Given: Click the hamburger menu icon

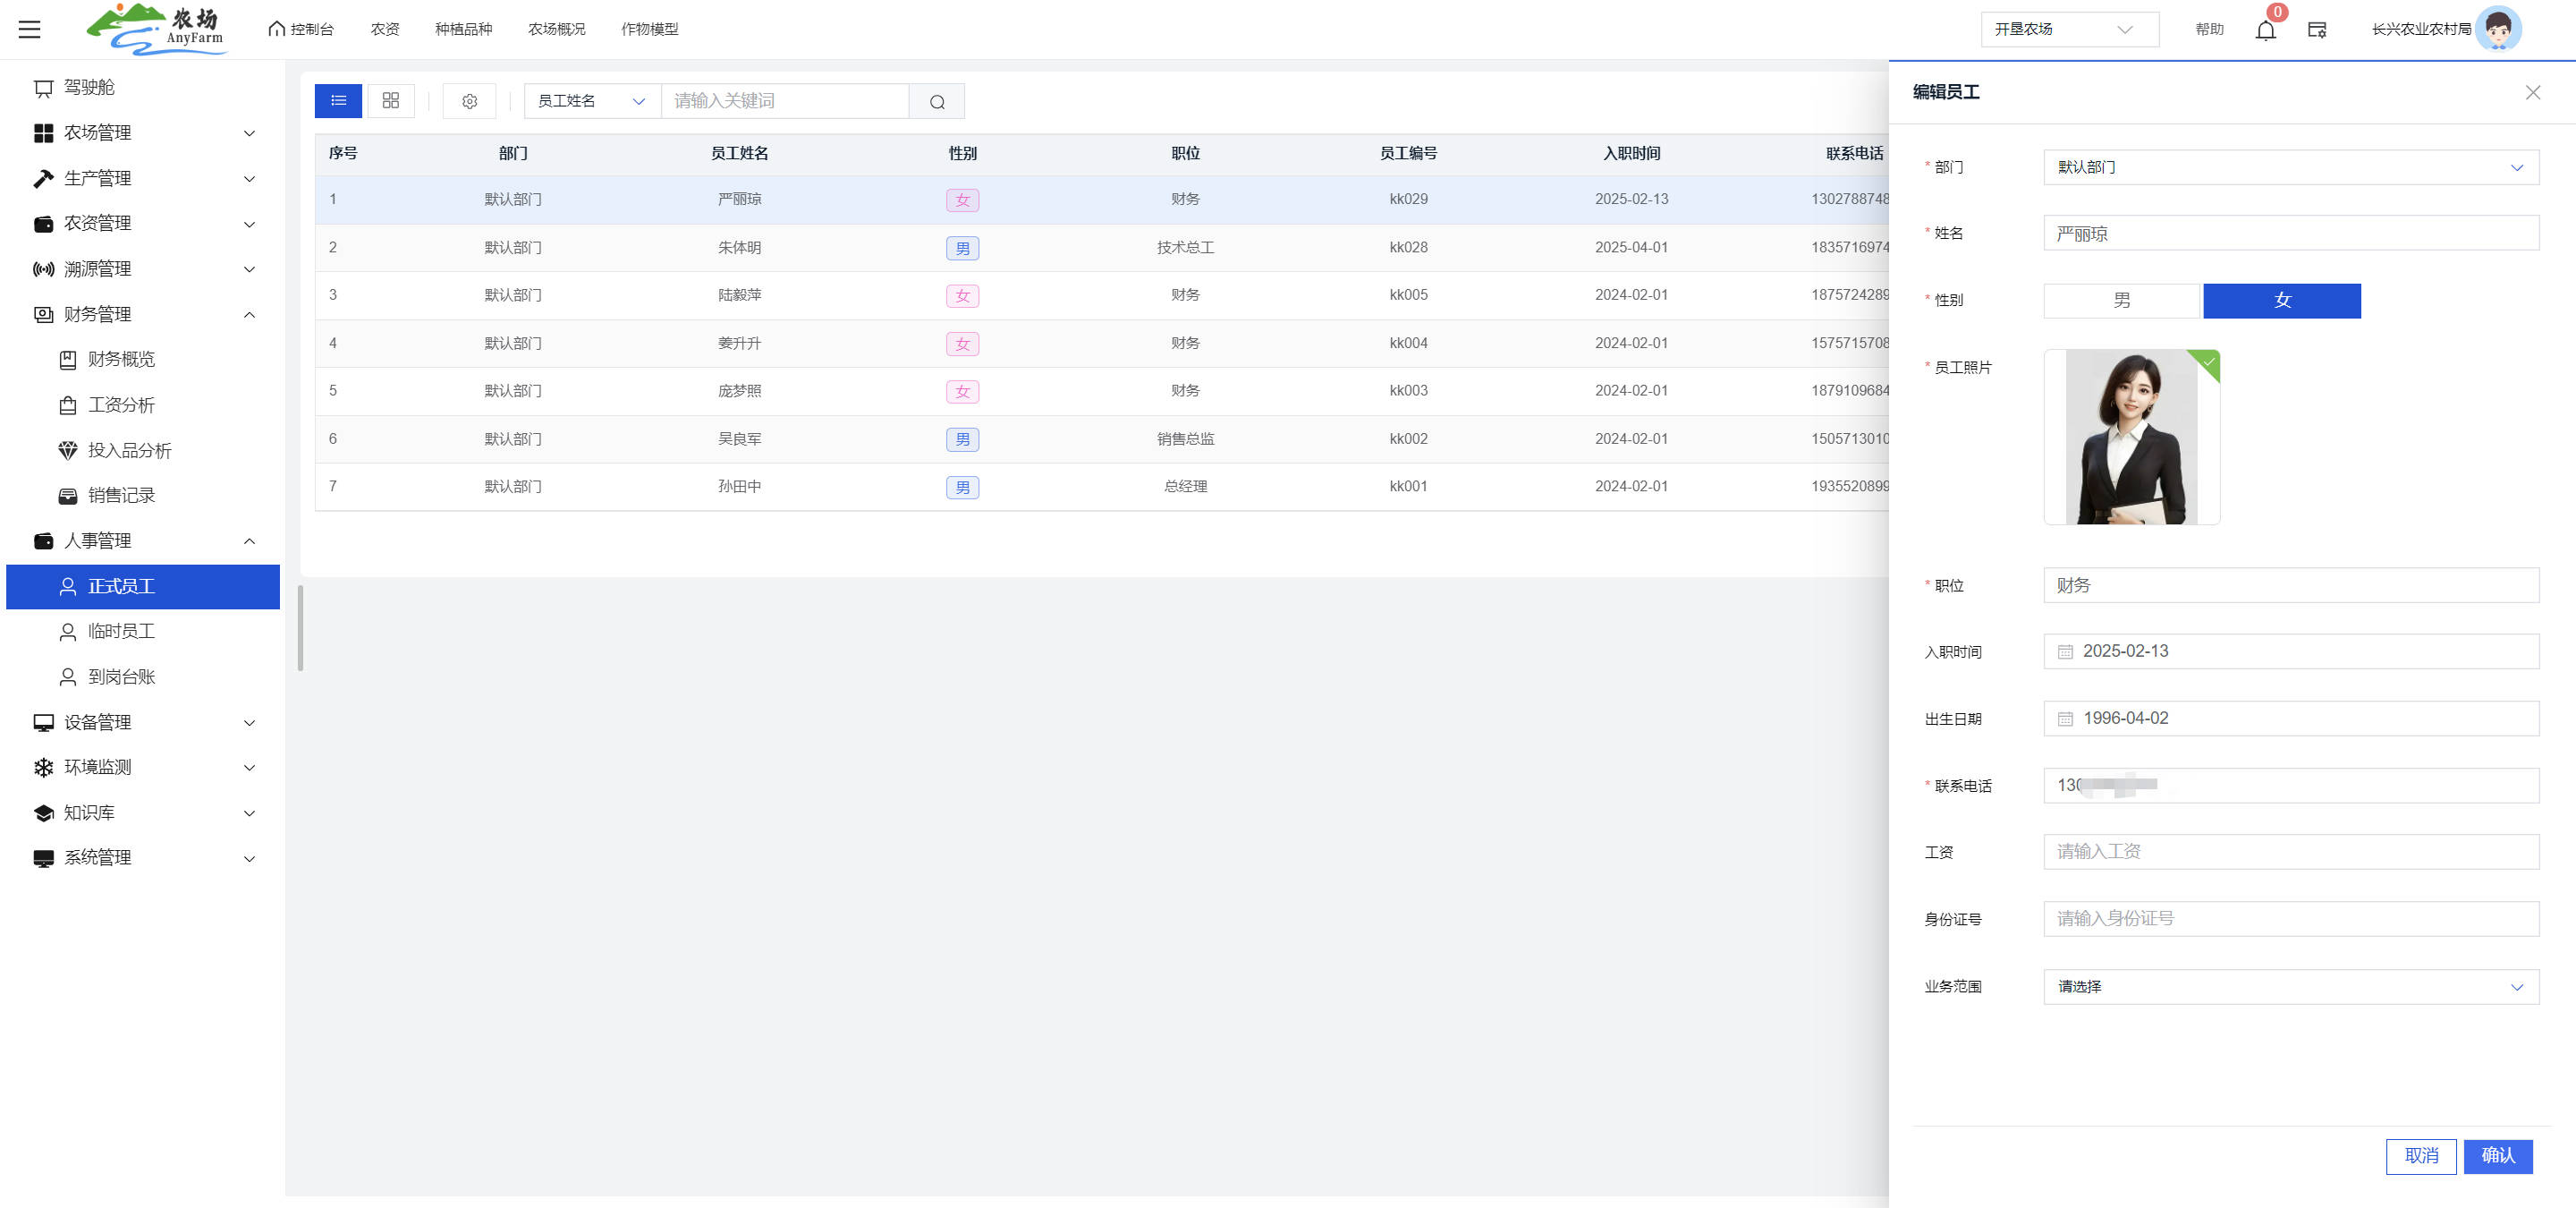Looking at the screenshot, I should (30, 29).
